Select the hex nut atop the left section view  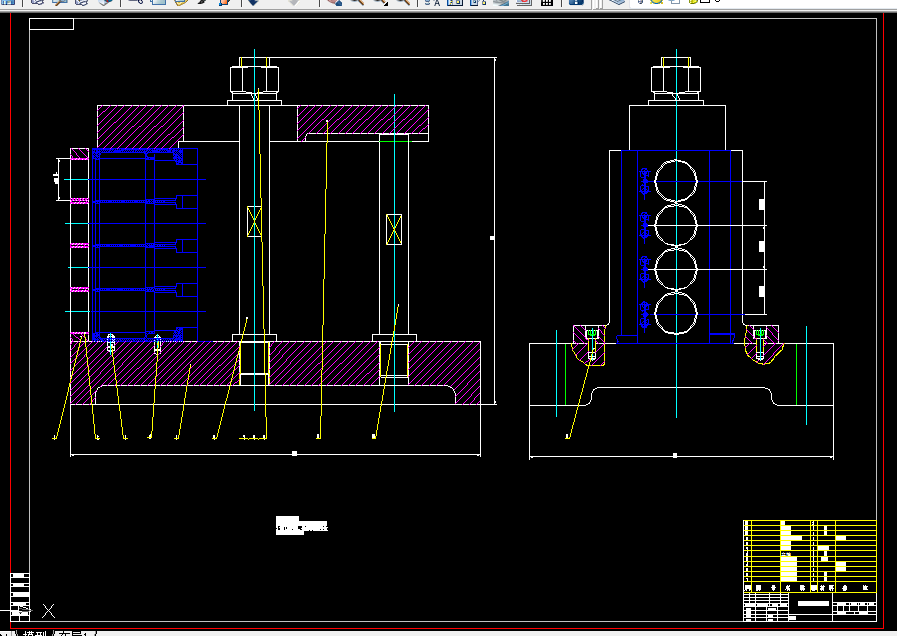point(255,80)
